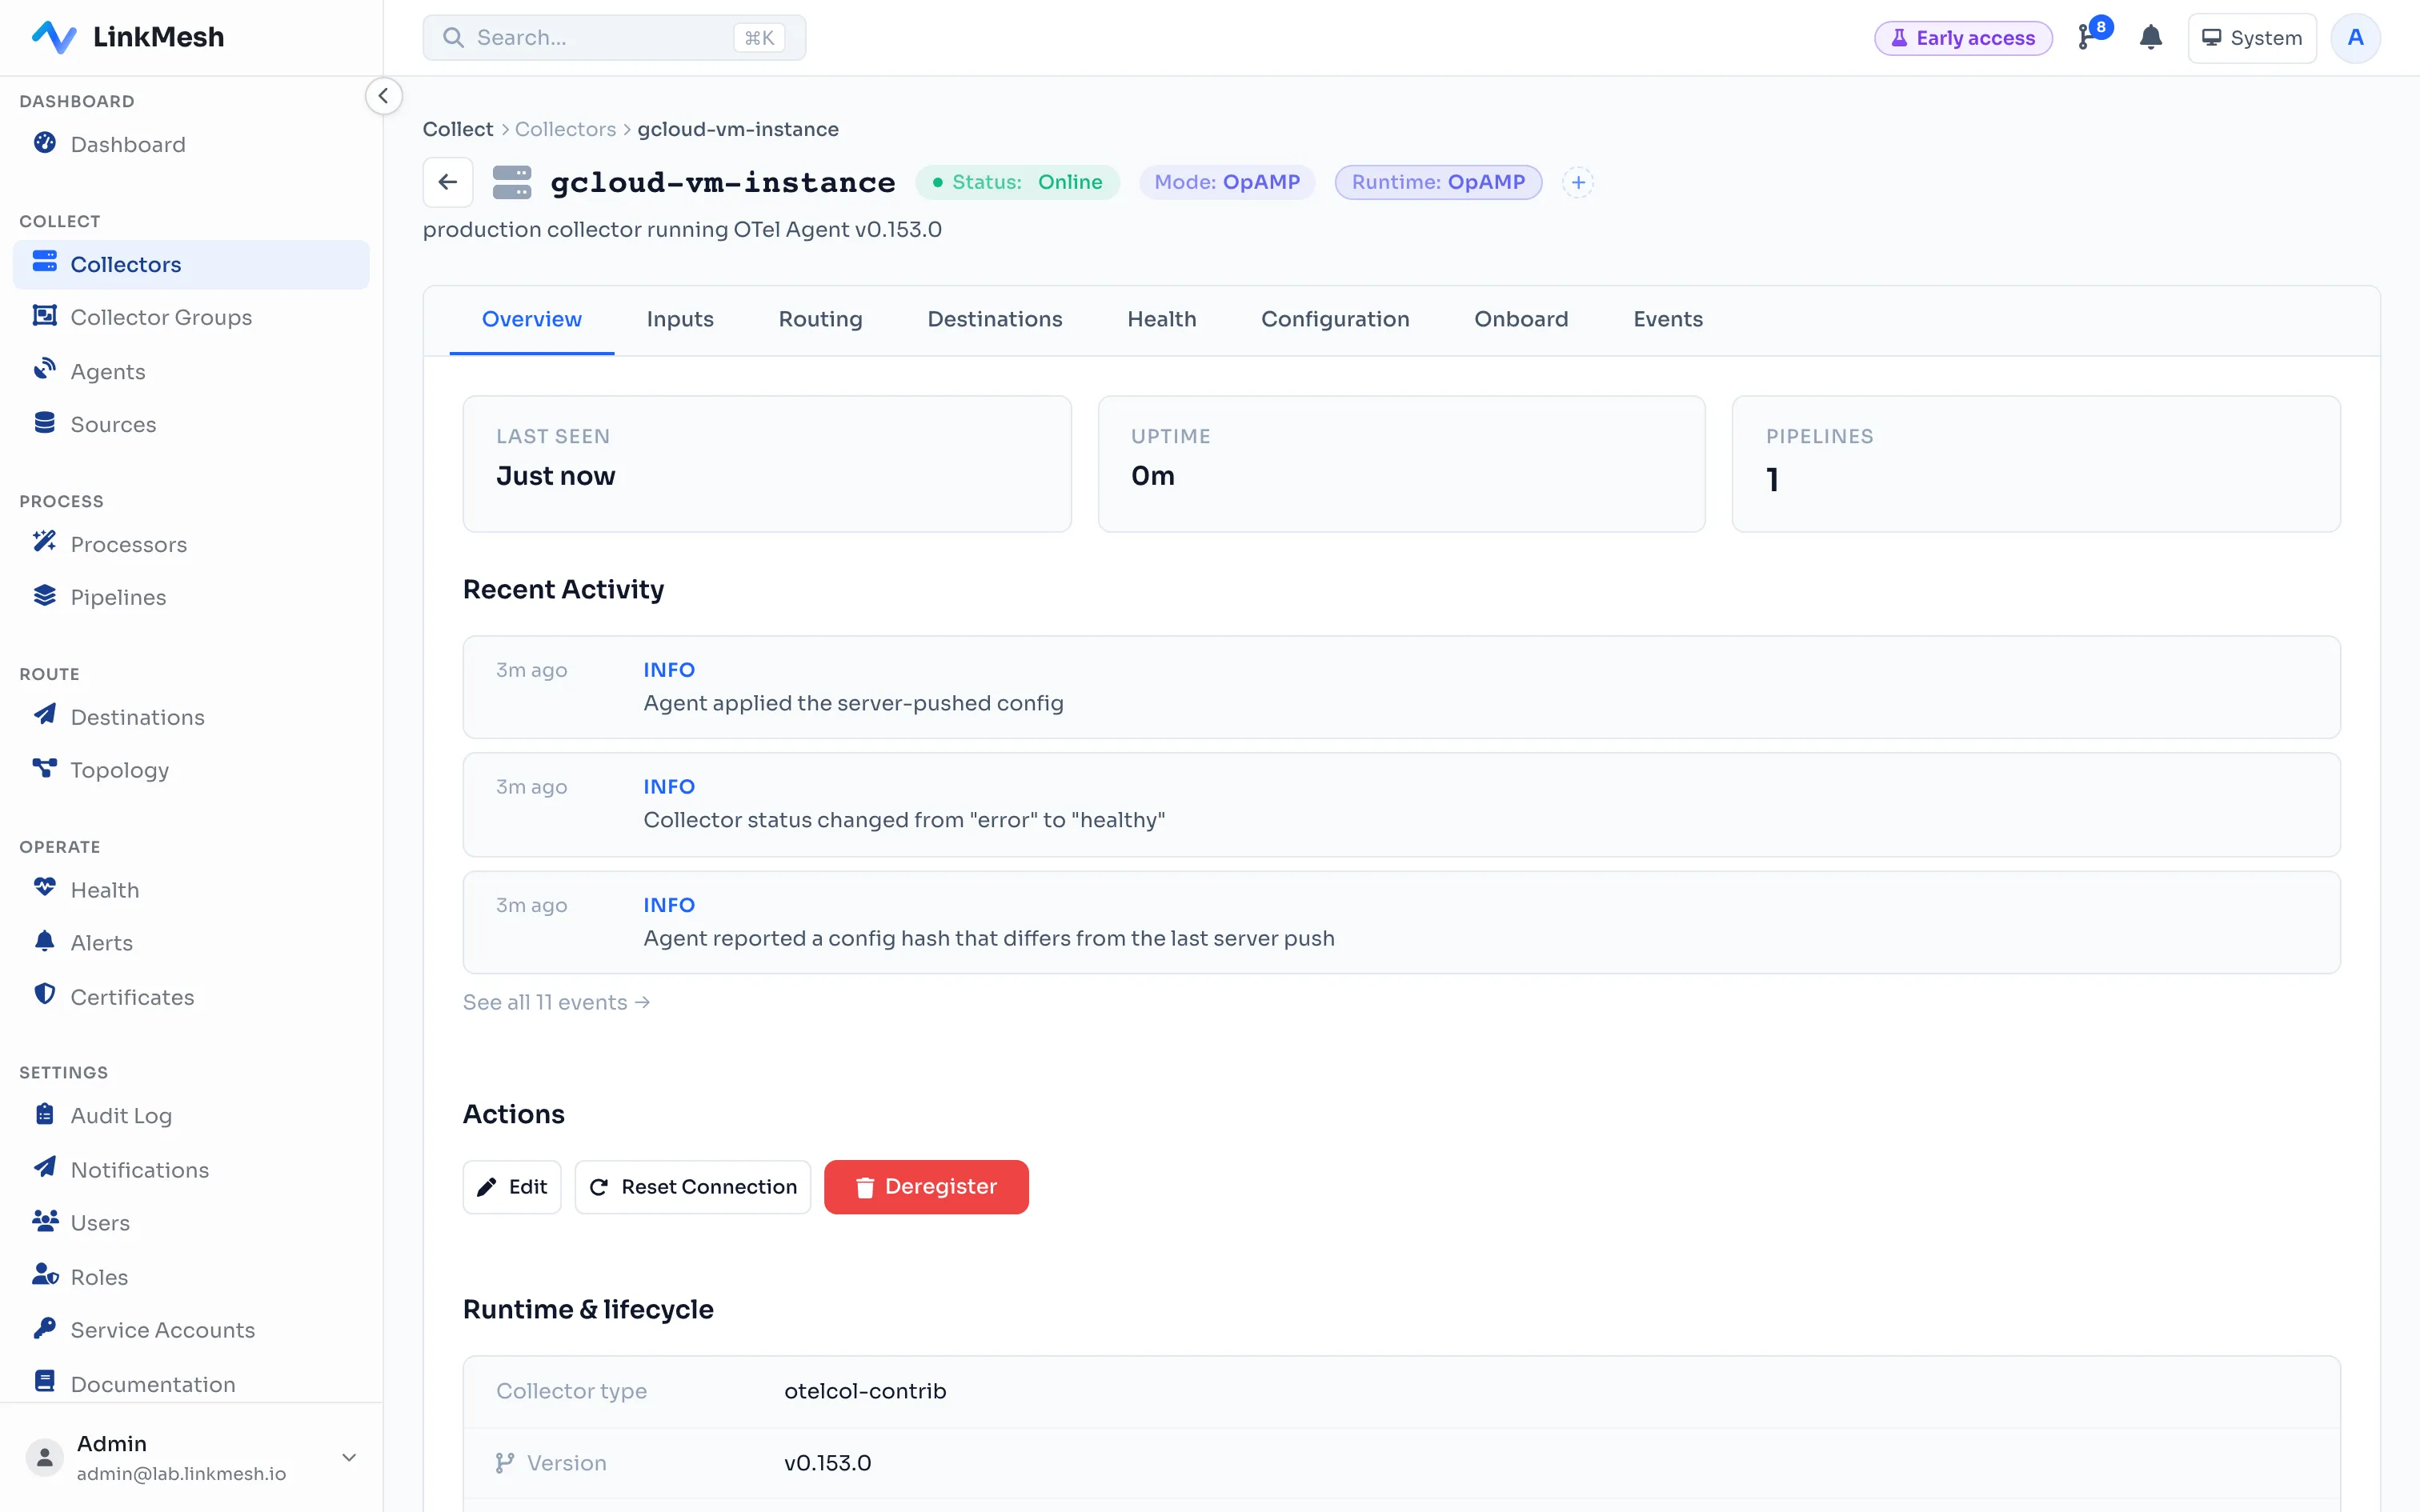Open Service Accounts key icon
The height and width of the screenshot is (1512, 2420).
pyautogui.click(x=45, y=1328)
